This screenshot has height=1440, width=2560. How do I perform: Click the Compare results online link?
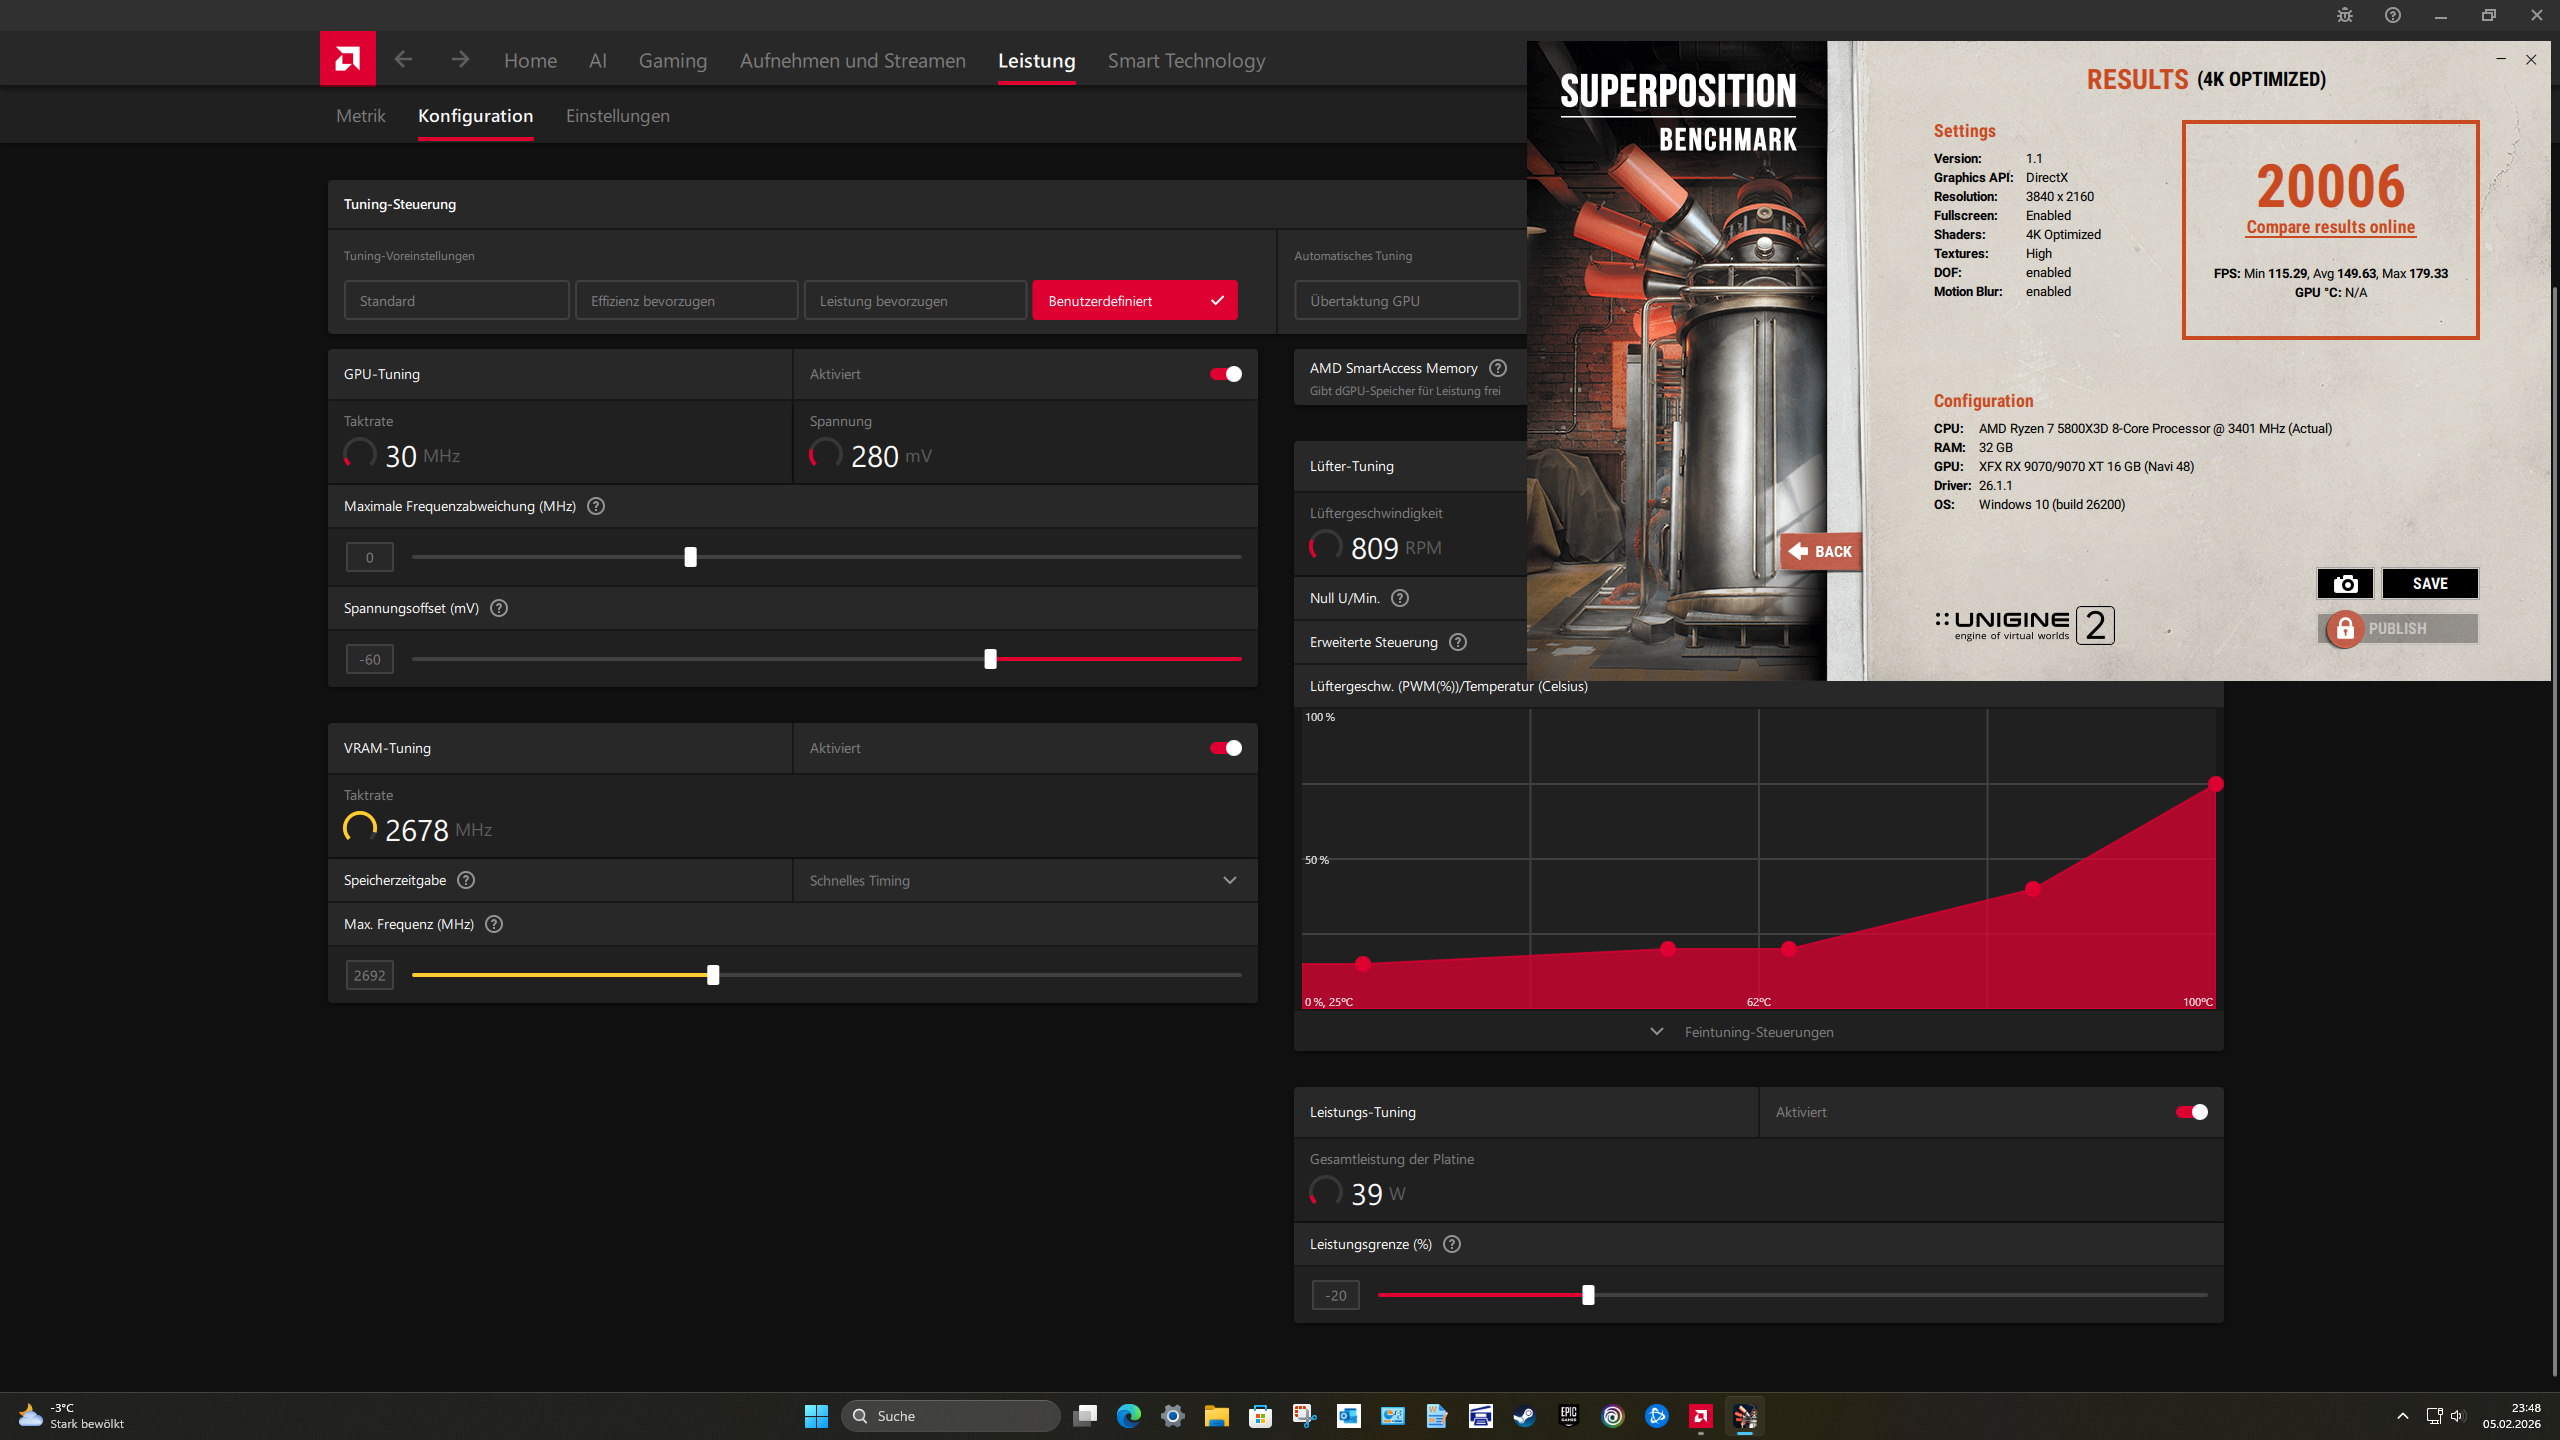coord(2330,226)
